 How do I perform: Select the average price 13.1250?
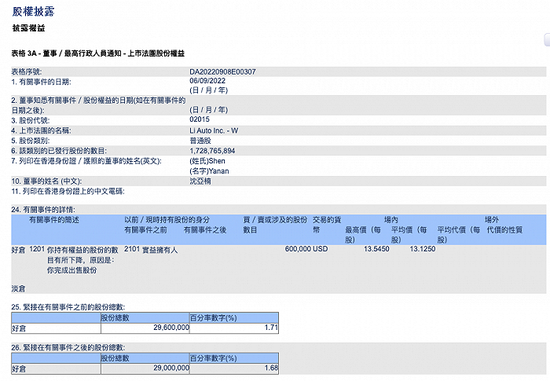pyautogui.click(x=423, y=249)
